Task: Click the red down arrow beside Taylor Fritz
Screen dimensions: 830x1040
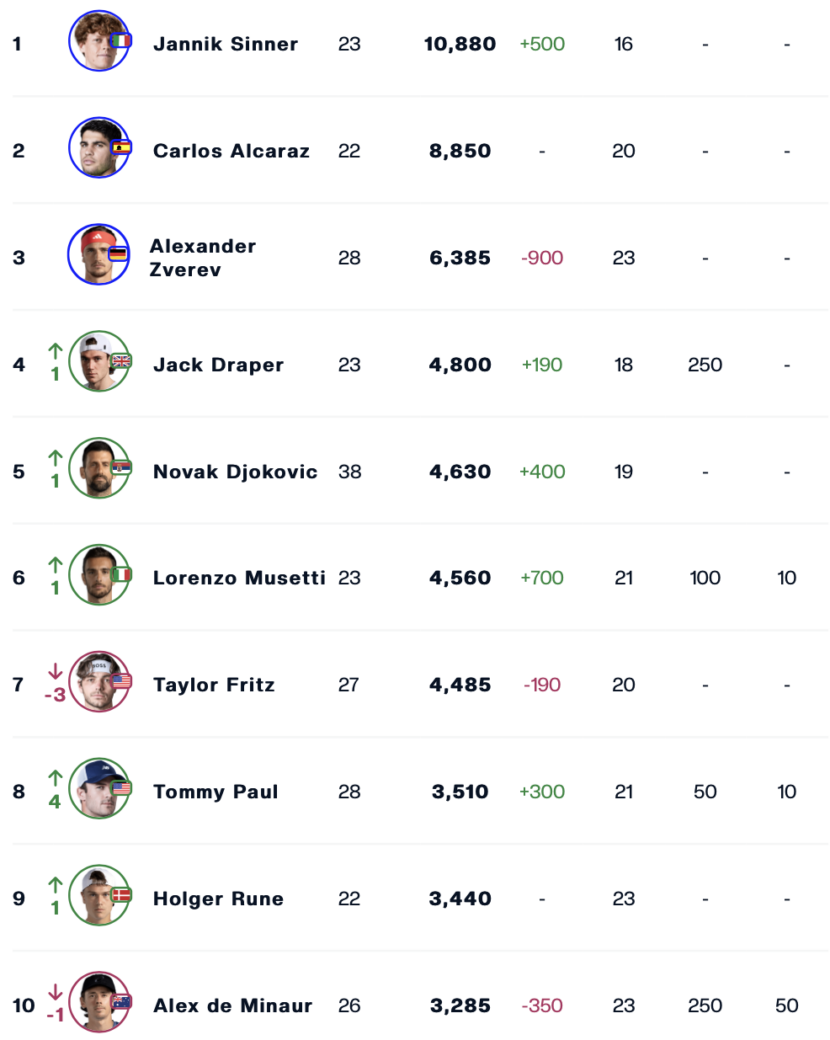Action: coord(55,671)
